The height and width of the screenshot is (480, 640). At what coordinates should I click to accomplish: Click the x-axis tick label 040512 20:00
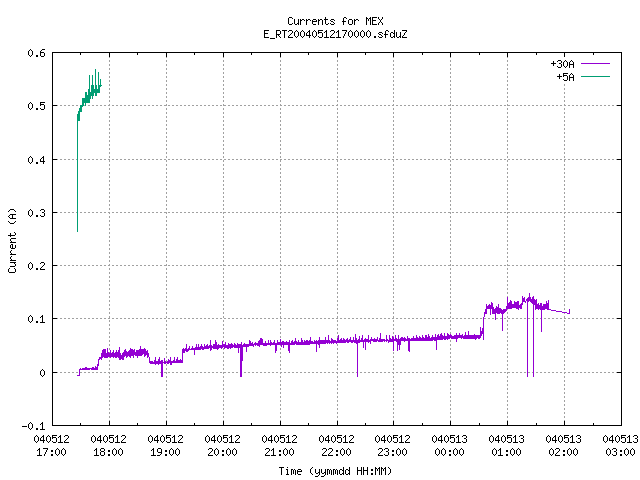click(222, 445)
